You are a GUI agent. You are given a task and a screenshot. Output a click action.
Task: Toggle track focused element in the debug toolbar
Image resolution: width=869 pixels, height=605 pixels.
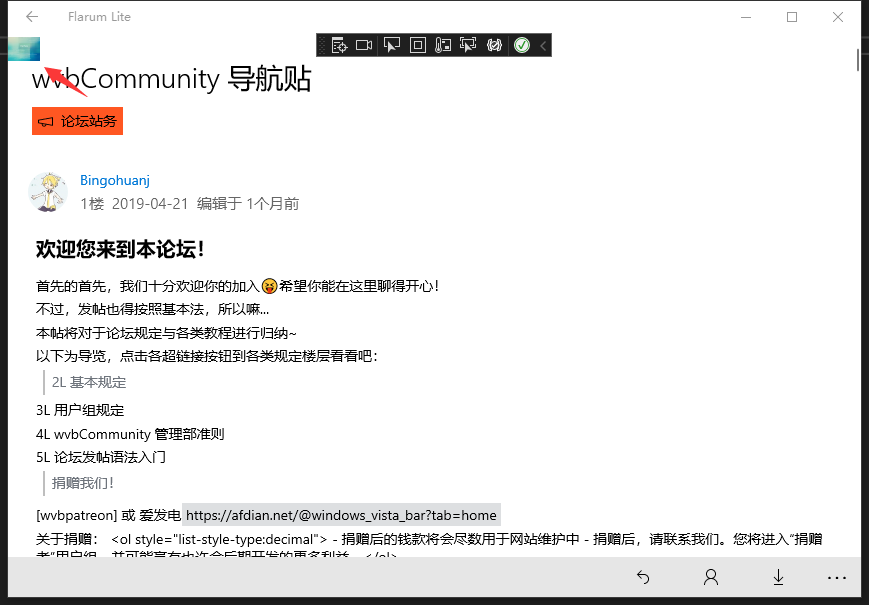[x=468, y=45]
